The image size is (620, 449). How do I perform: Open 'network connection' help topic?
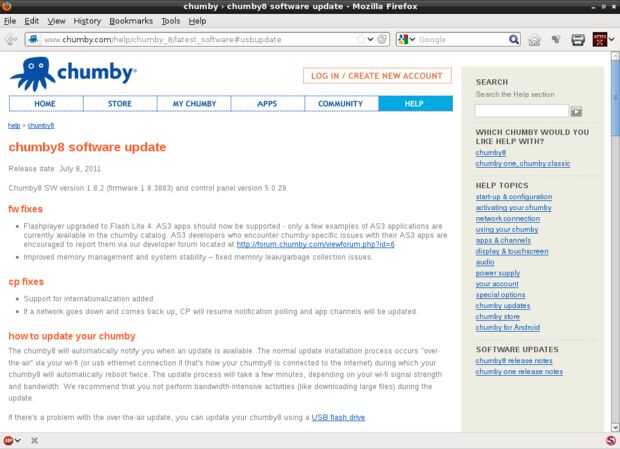tap(508, 219)
